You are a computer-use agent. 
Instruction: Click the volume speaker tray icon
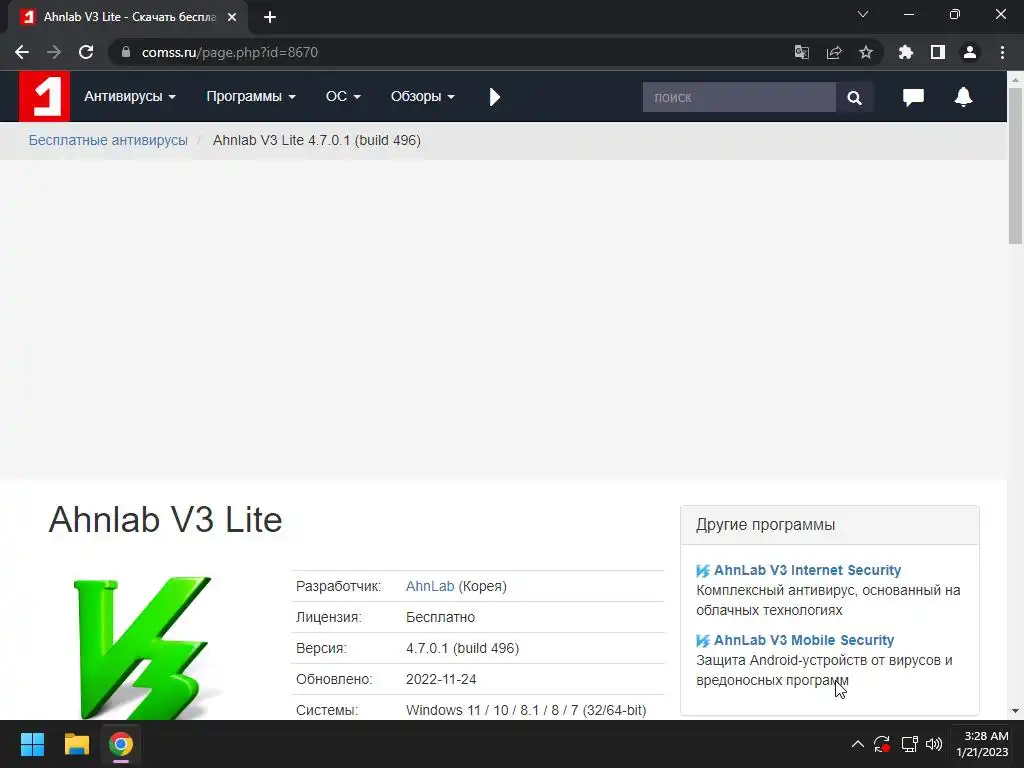934,744
